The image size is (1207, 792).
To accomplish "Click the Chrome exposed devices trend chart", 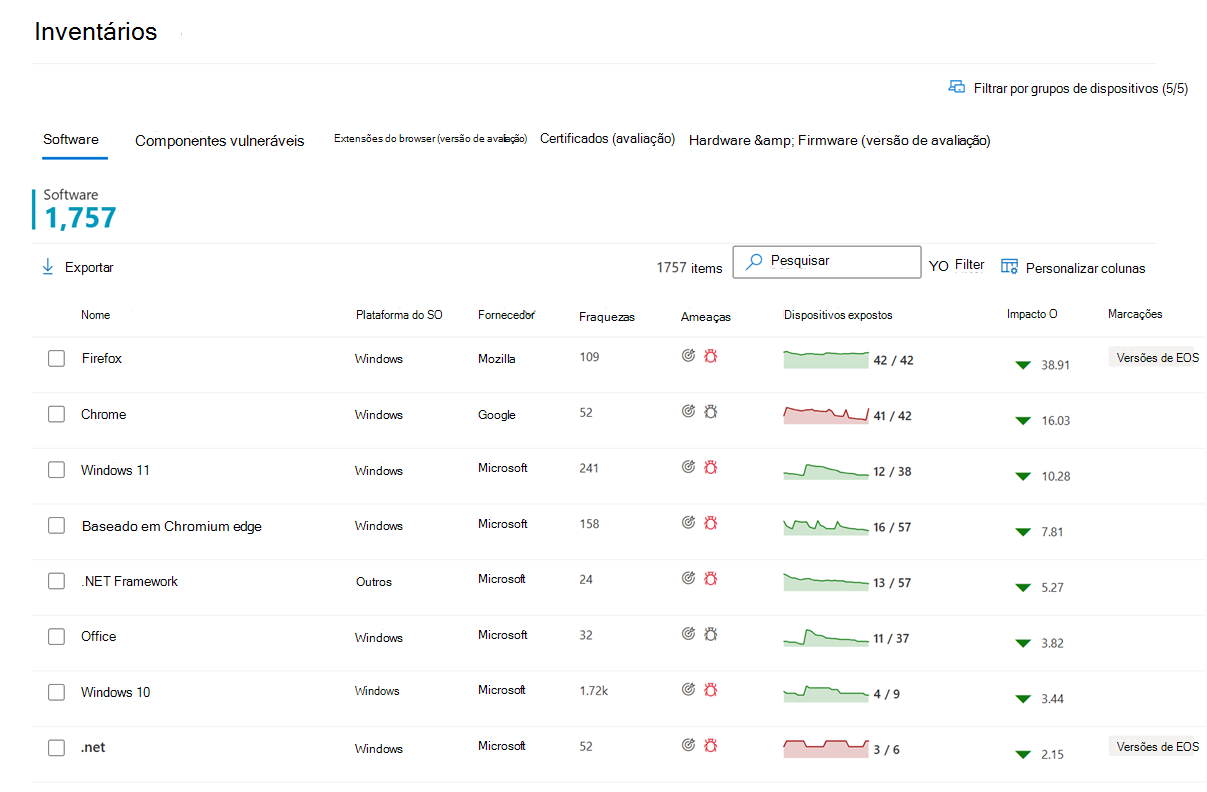I will point(825,414).
